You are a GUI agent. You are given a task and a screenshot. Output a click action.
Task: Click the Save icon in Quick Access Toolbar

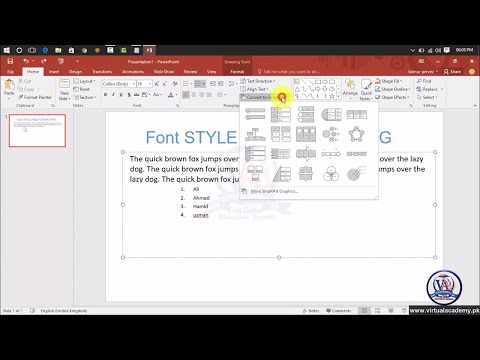tap(10, 61)
